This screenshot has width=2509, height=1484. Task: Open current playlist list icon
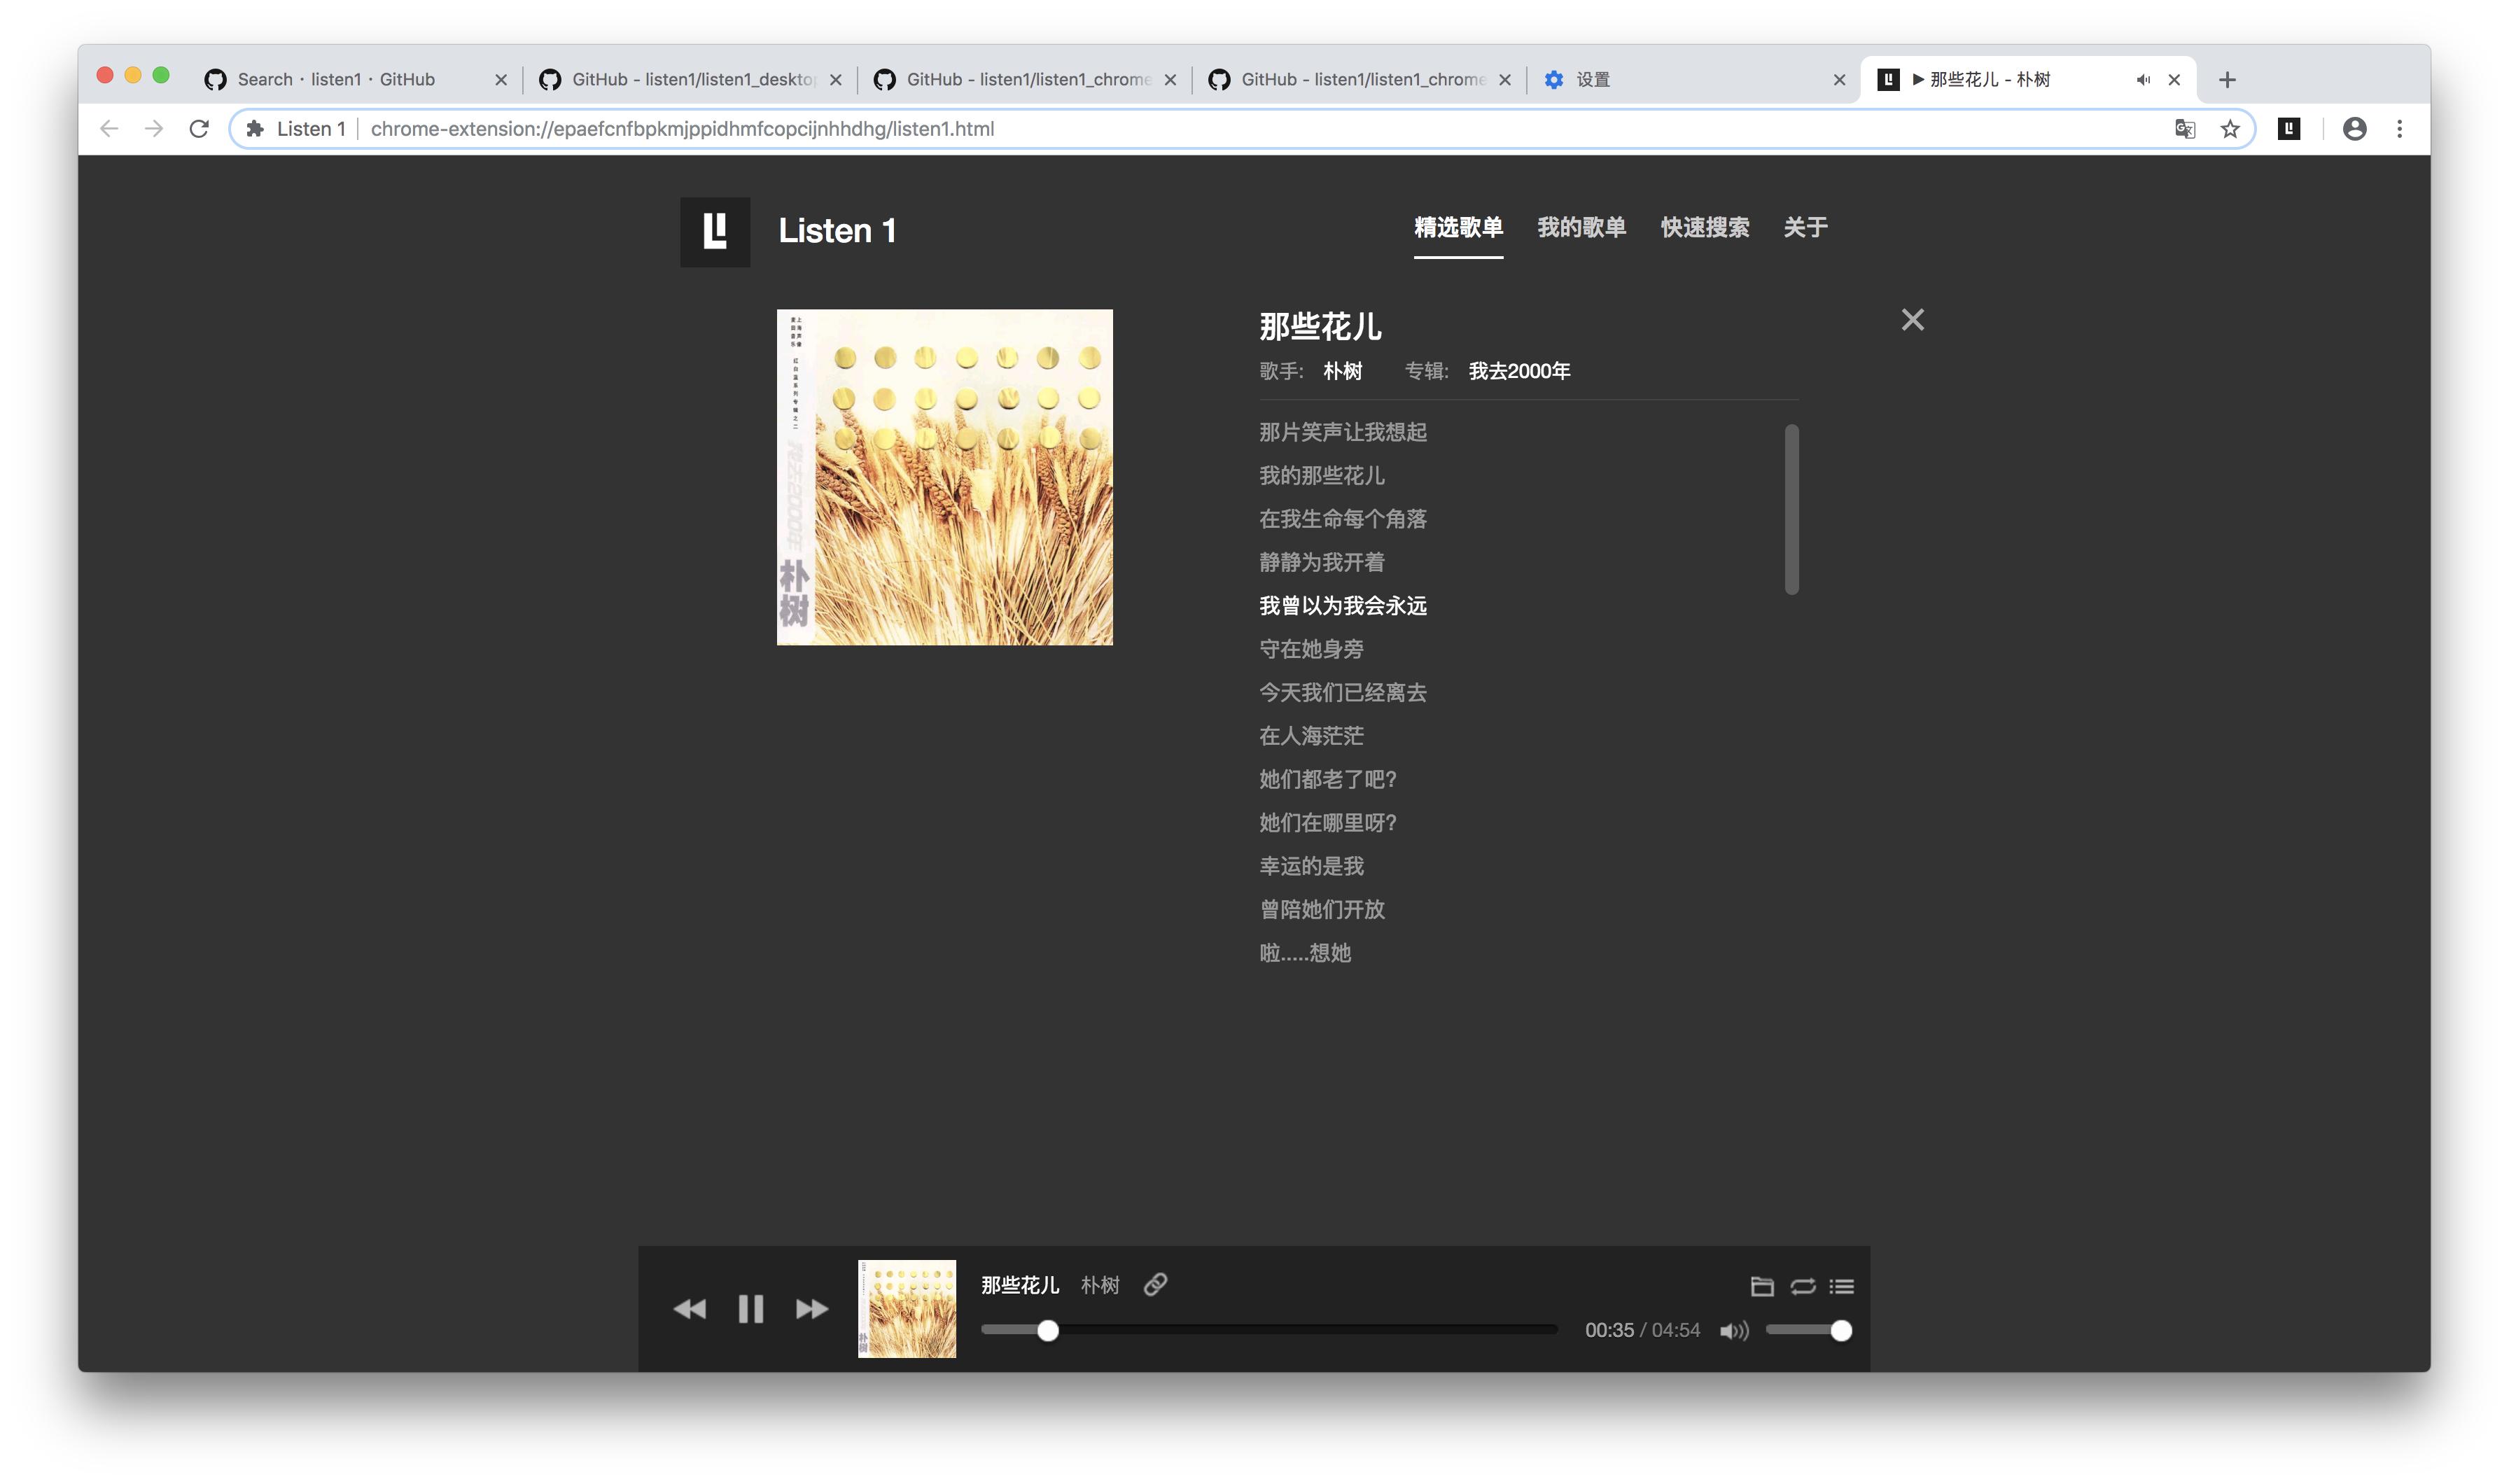tap(1842, 1287)
